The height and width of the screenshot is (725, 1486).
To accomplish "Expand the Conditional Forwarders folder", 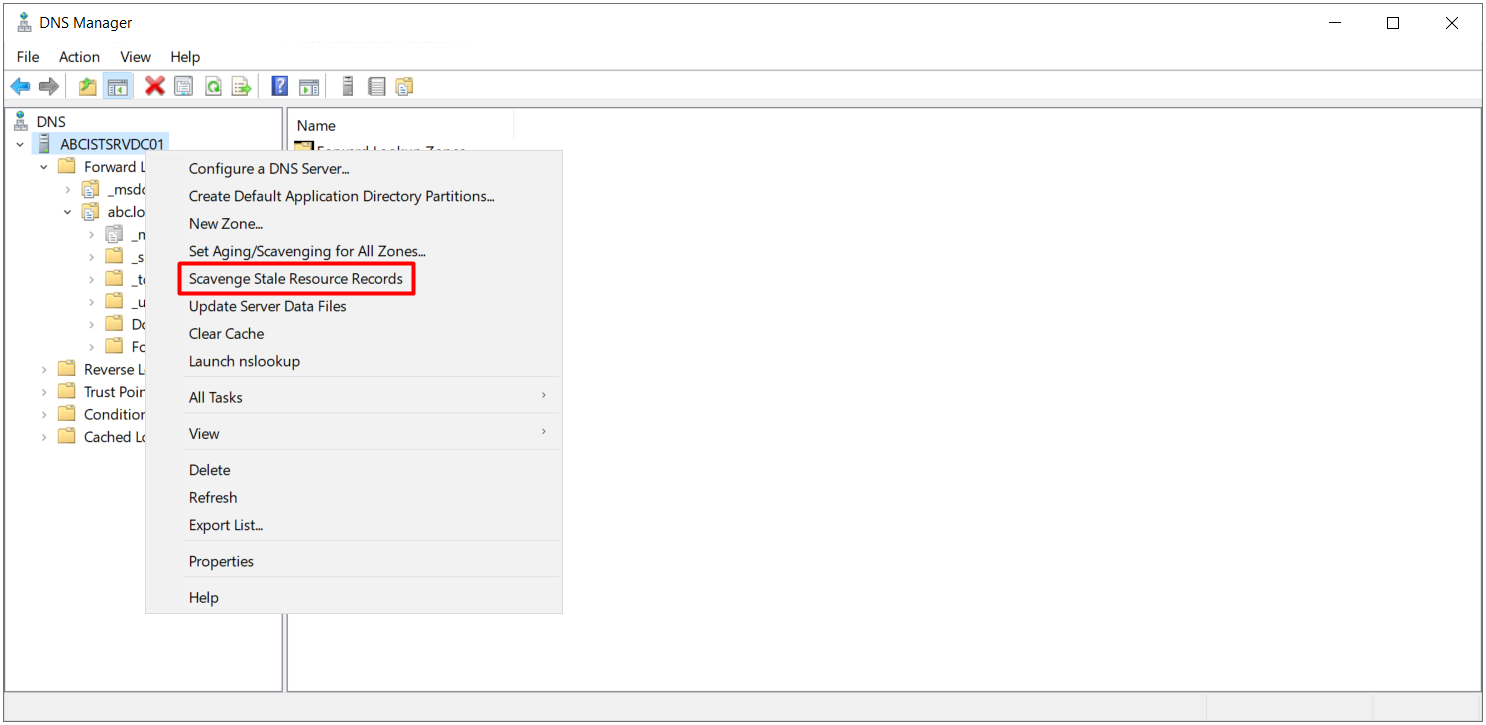I will click(44, 414).
